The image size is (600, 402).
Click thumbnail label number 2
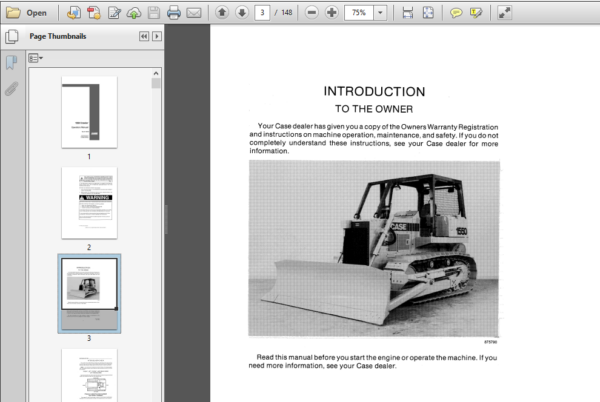tap(89, 247)
